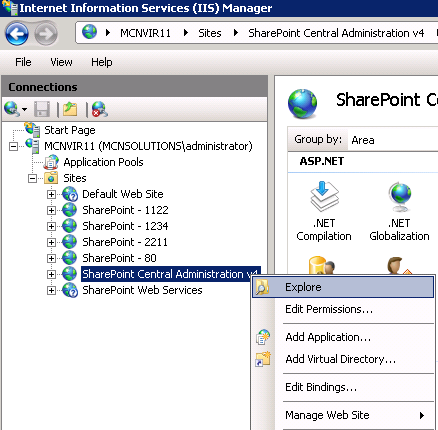Click the Back navigation arrow button
The image size is (438, 430).
16,34
